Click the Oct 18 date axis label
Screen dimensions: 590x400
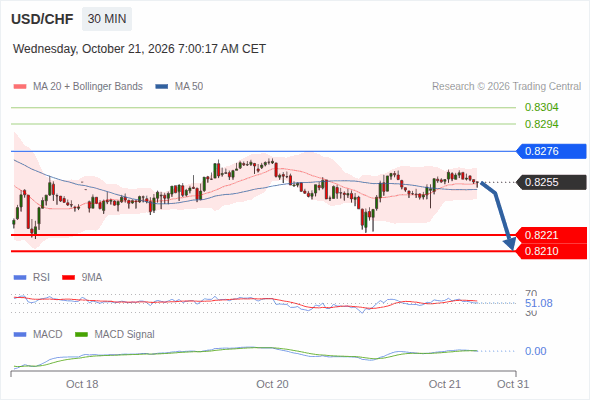[82, 384]
